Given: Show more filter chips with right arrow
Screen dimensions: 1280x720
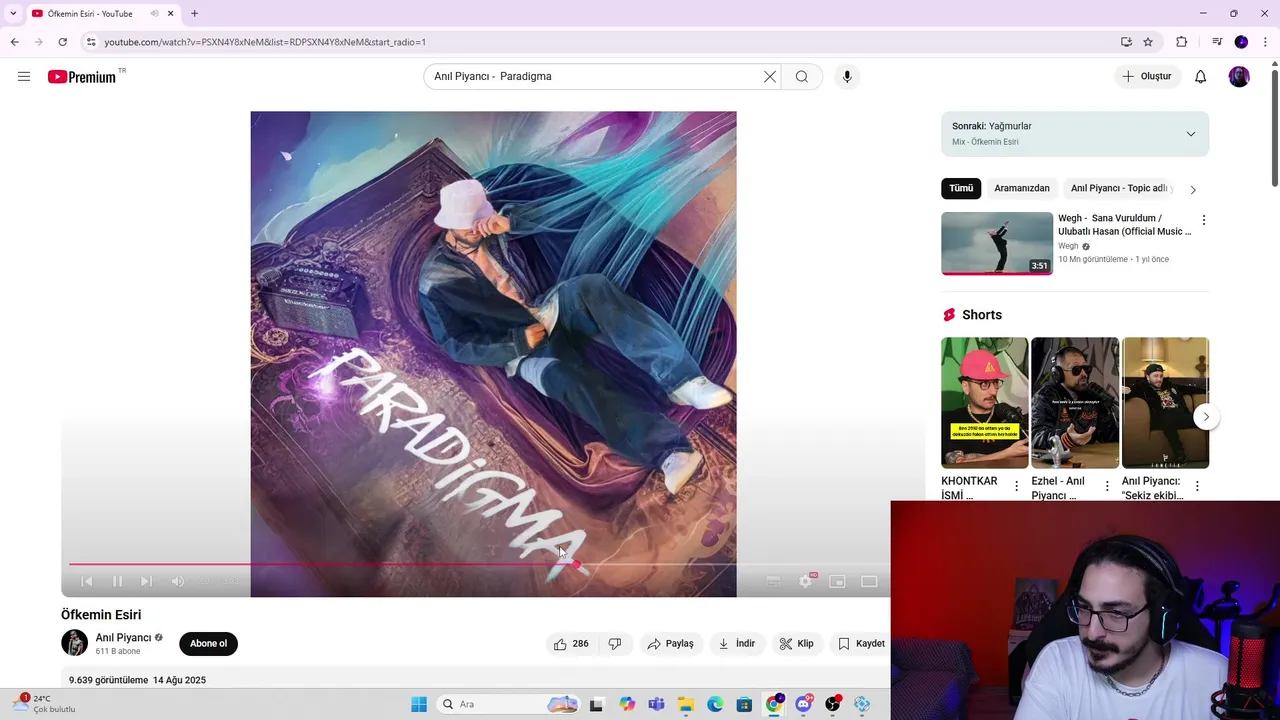Looking at the screenshot, I should point(1192,189).
